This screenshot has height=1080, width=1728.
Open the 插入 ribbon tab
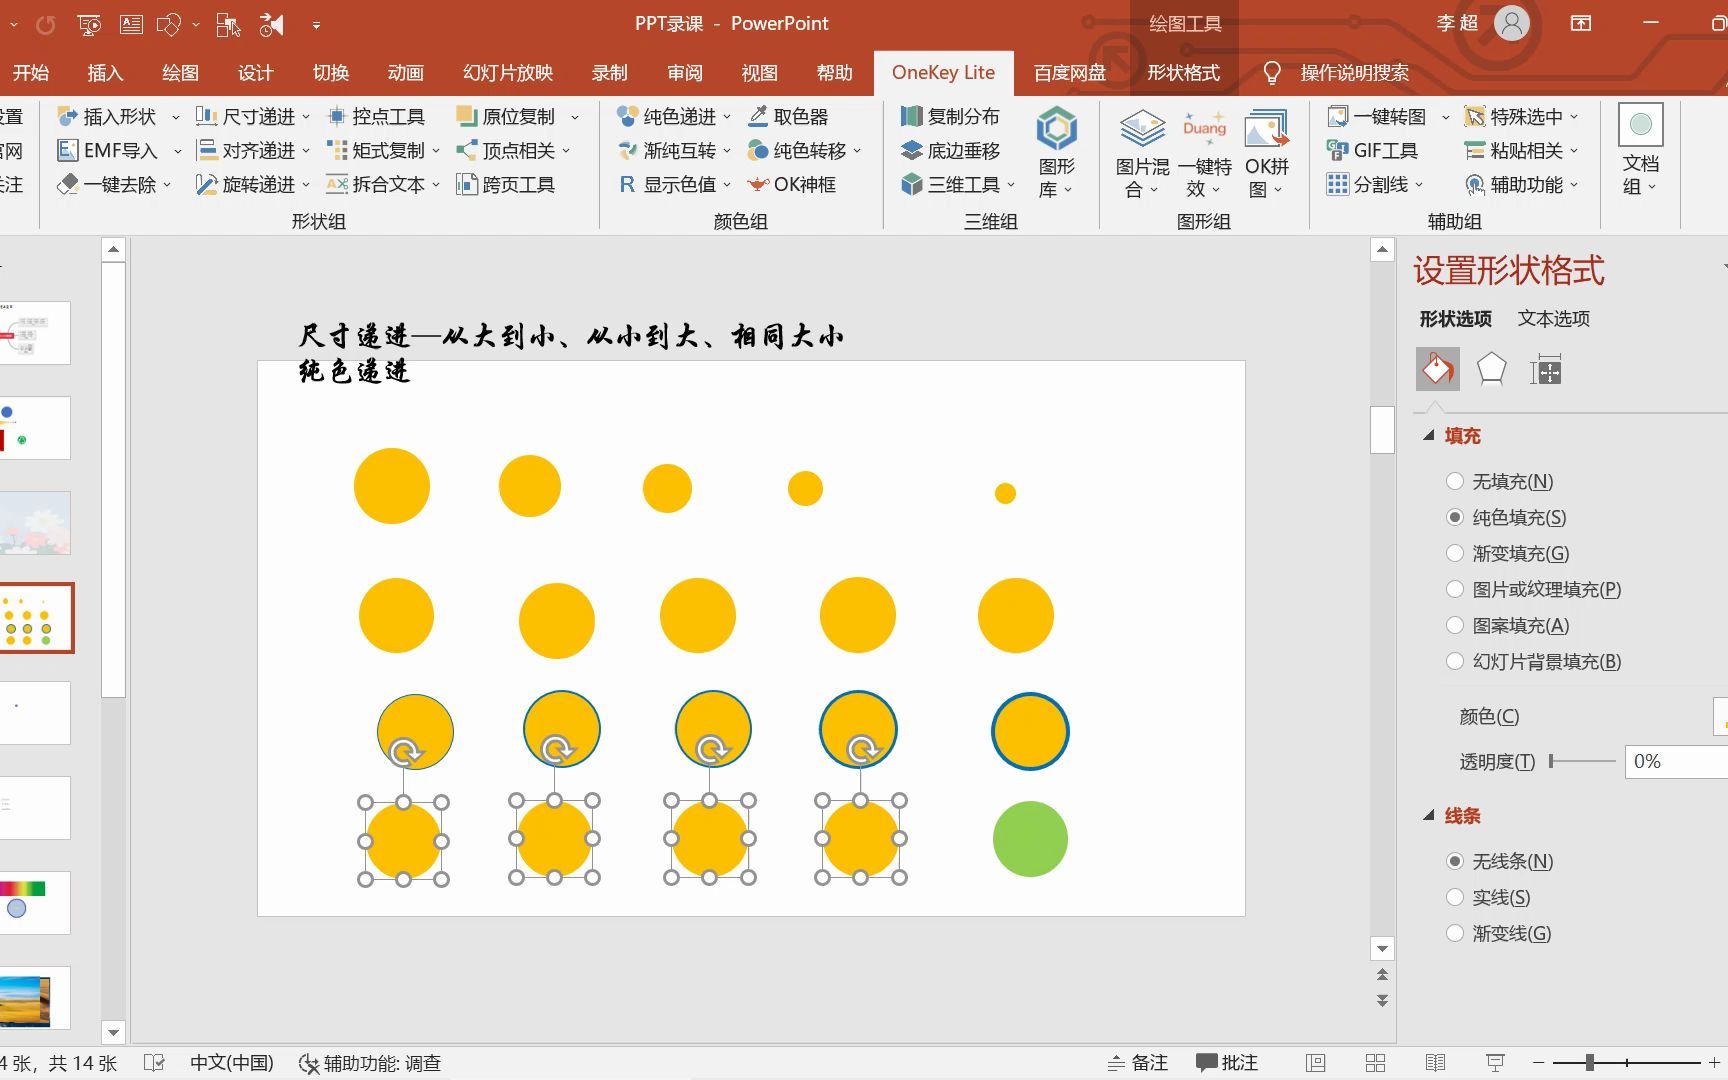coord(105,73)
